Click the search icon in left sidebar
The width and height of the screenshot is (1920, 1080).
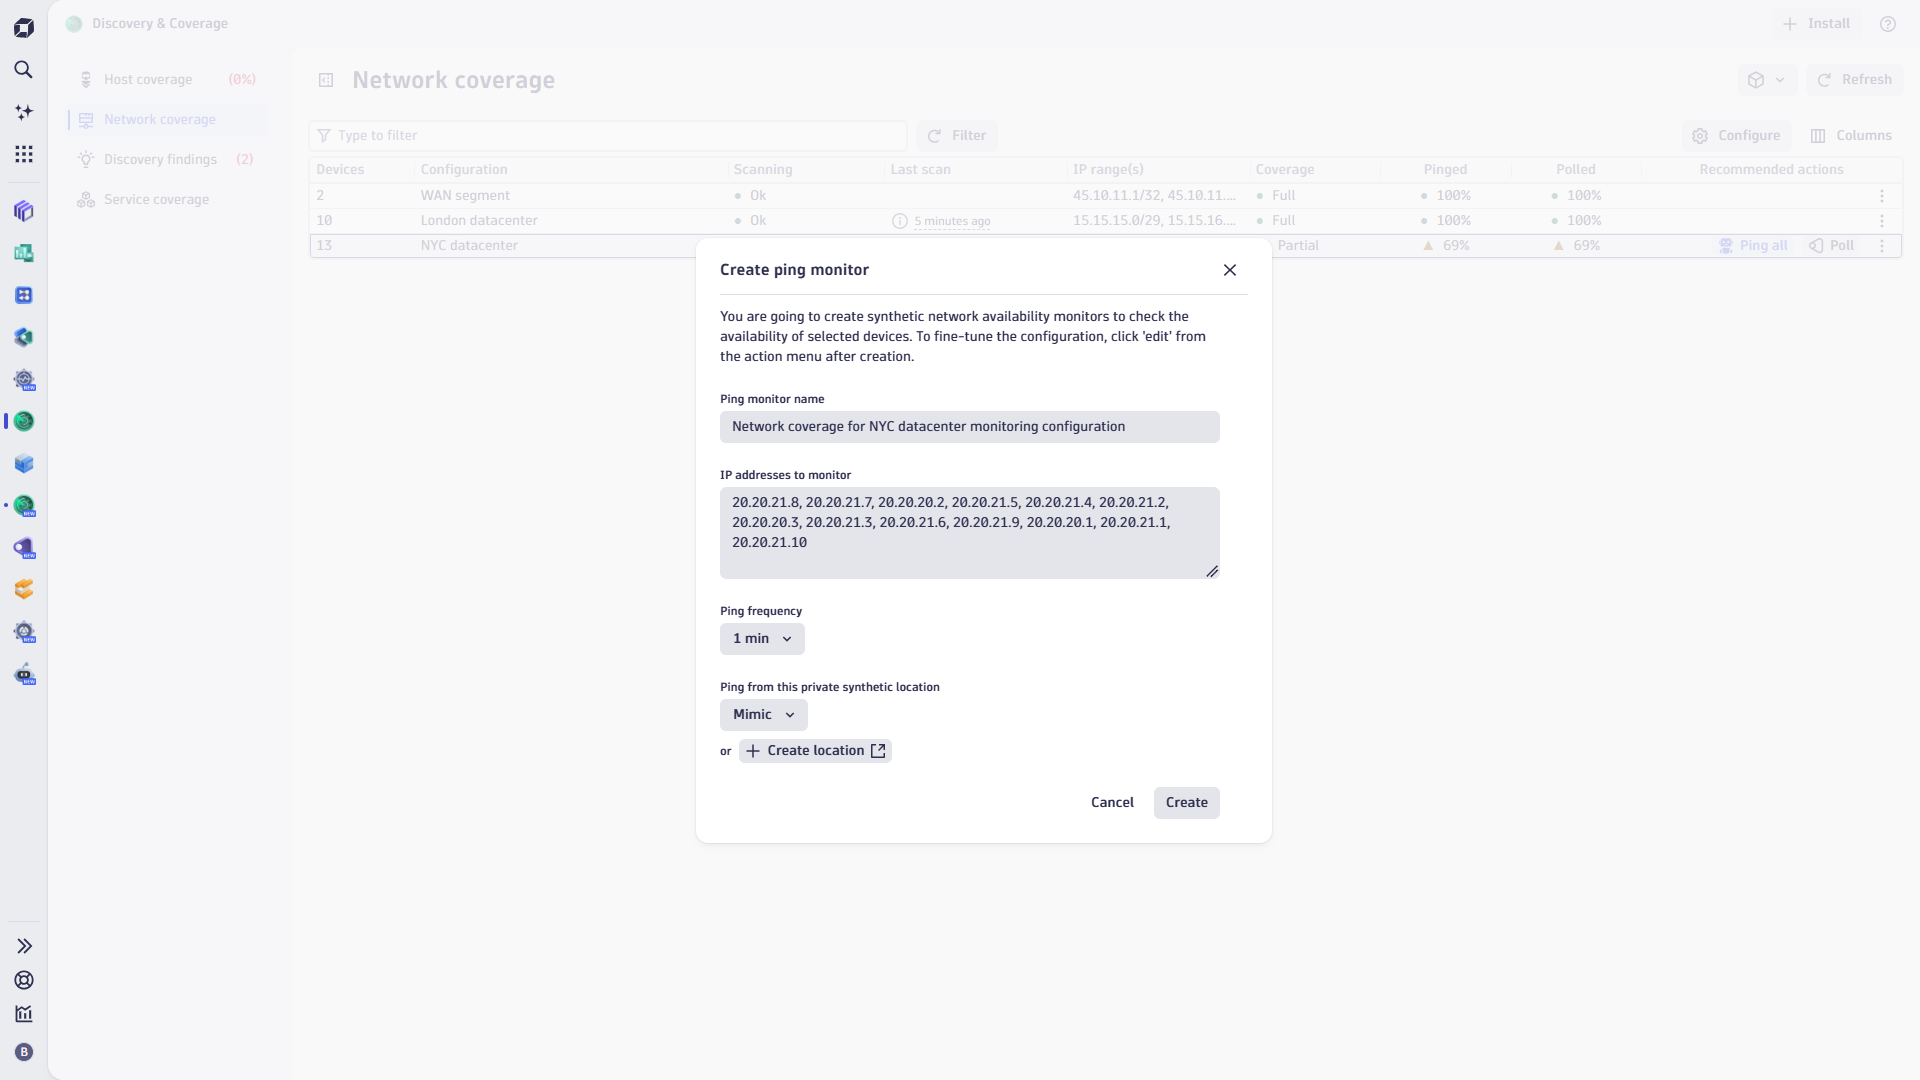pyautogui.click(x=23, y=70)
